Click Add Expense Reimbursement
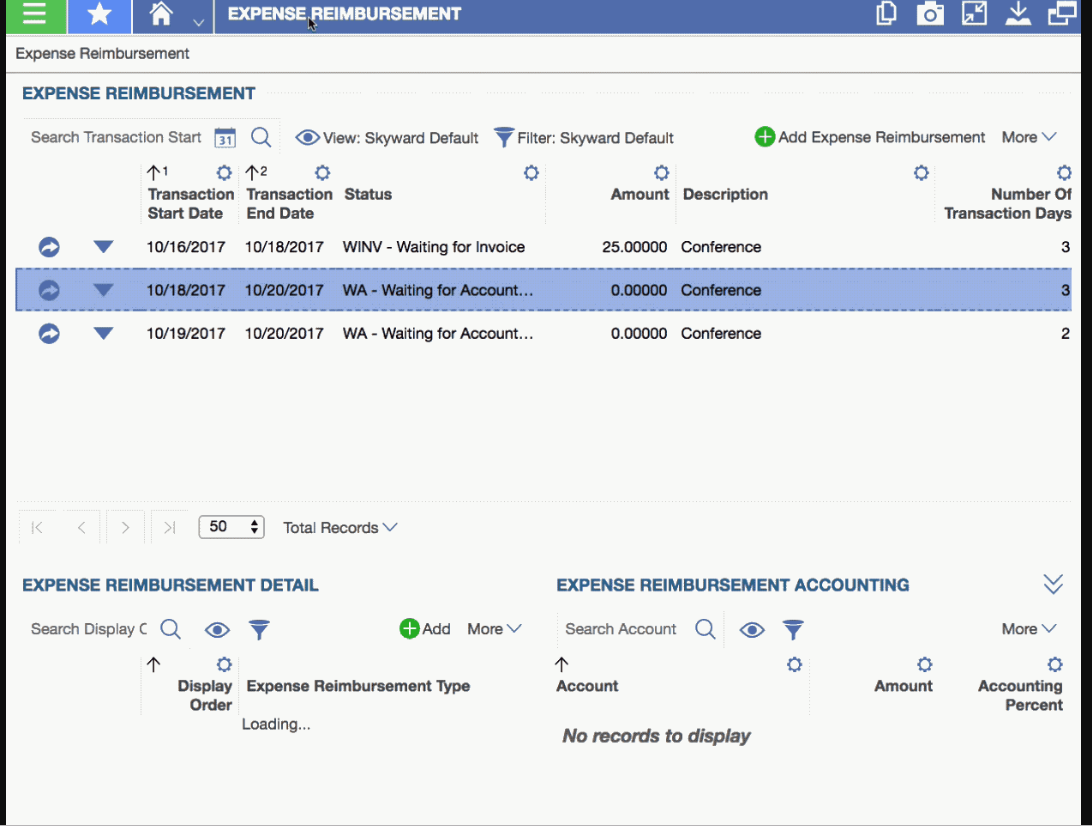This screenshot has height=828, width=1092. (869, 137)
